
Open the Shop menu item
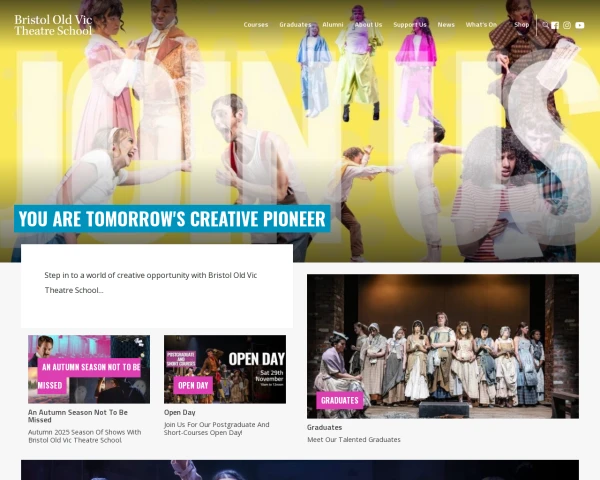521,24
